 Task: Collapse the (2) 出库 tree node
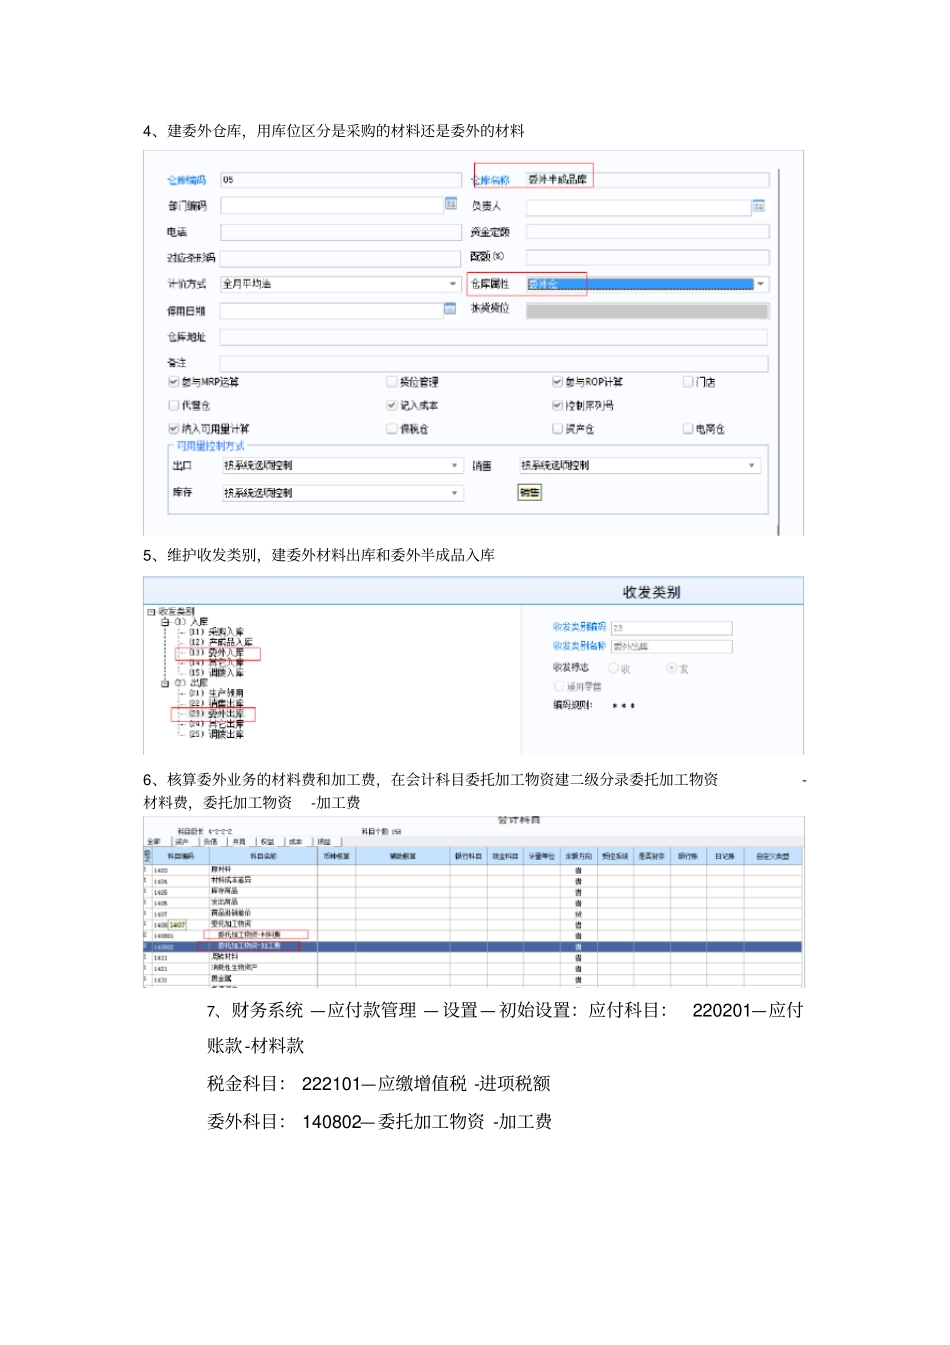click(x=165, y=684)
